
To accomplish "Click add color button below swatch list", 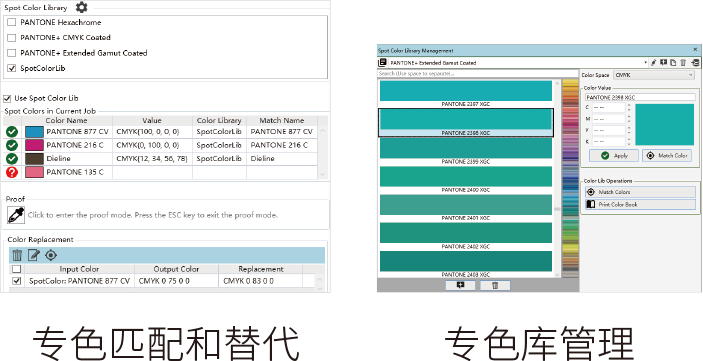I will [460, 285].
